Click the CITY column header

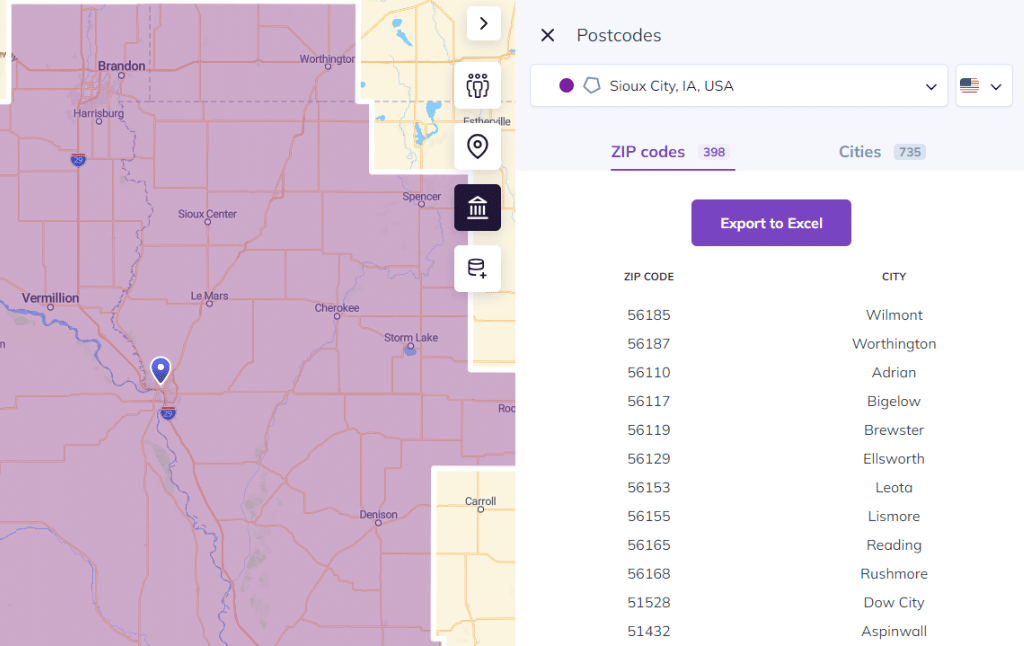pyautogui.click(x=894, y=277)
